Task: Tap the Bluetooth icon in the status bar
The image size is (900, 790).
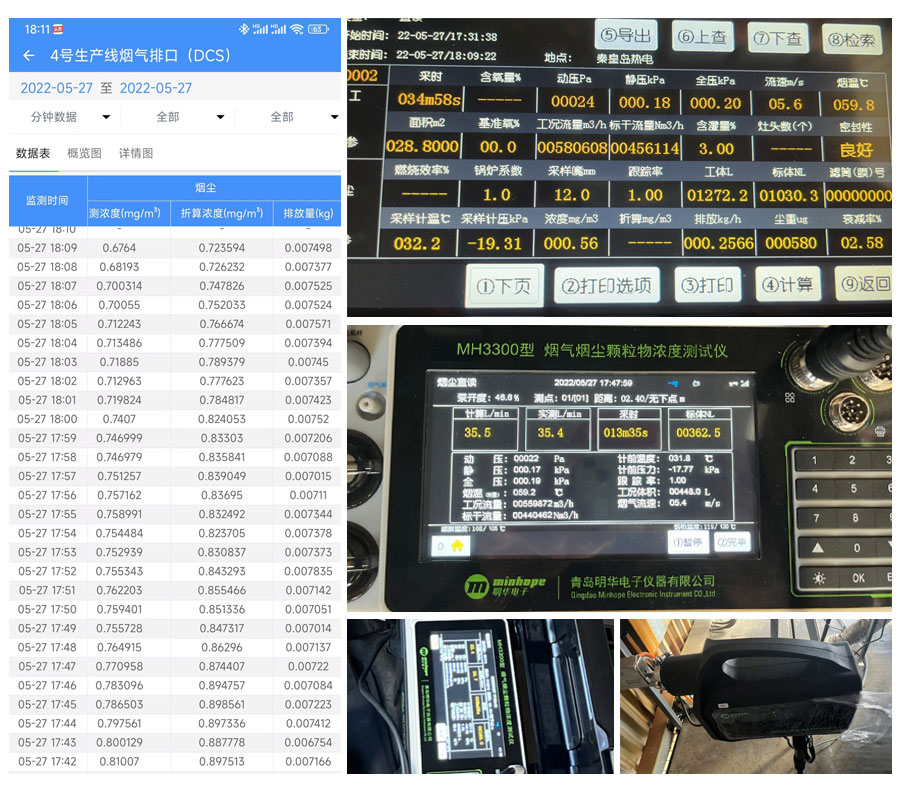Action: (x=243, y=29)
